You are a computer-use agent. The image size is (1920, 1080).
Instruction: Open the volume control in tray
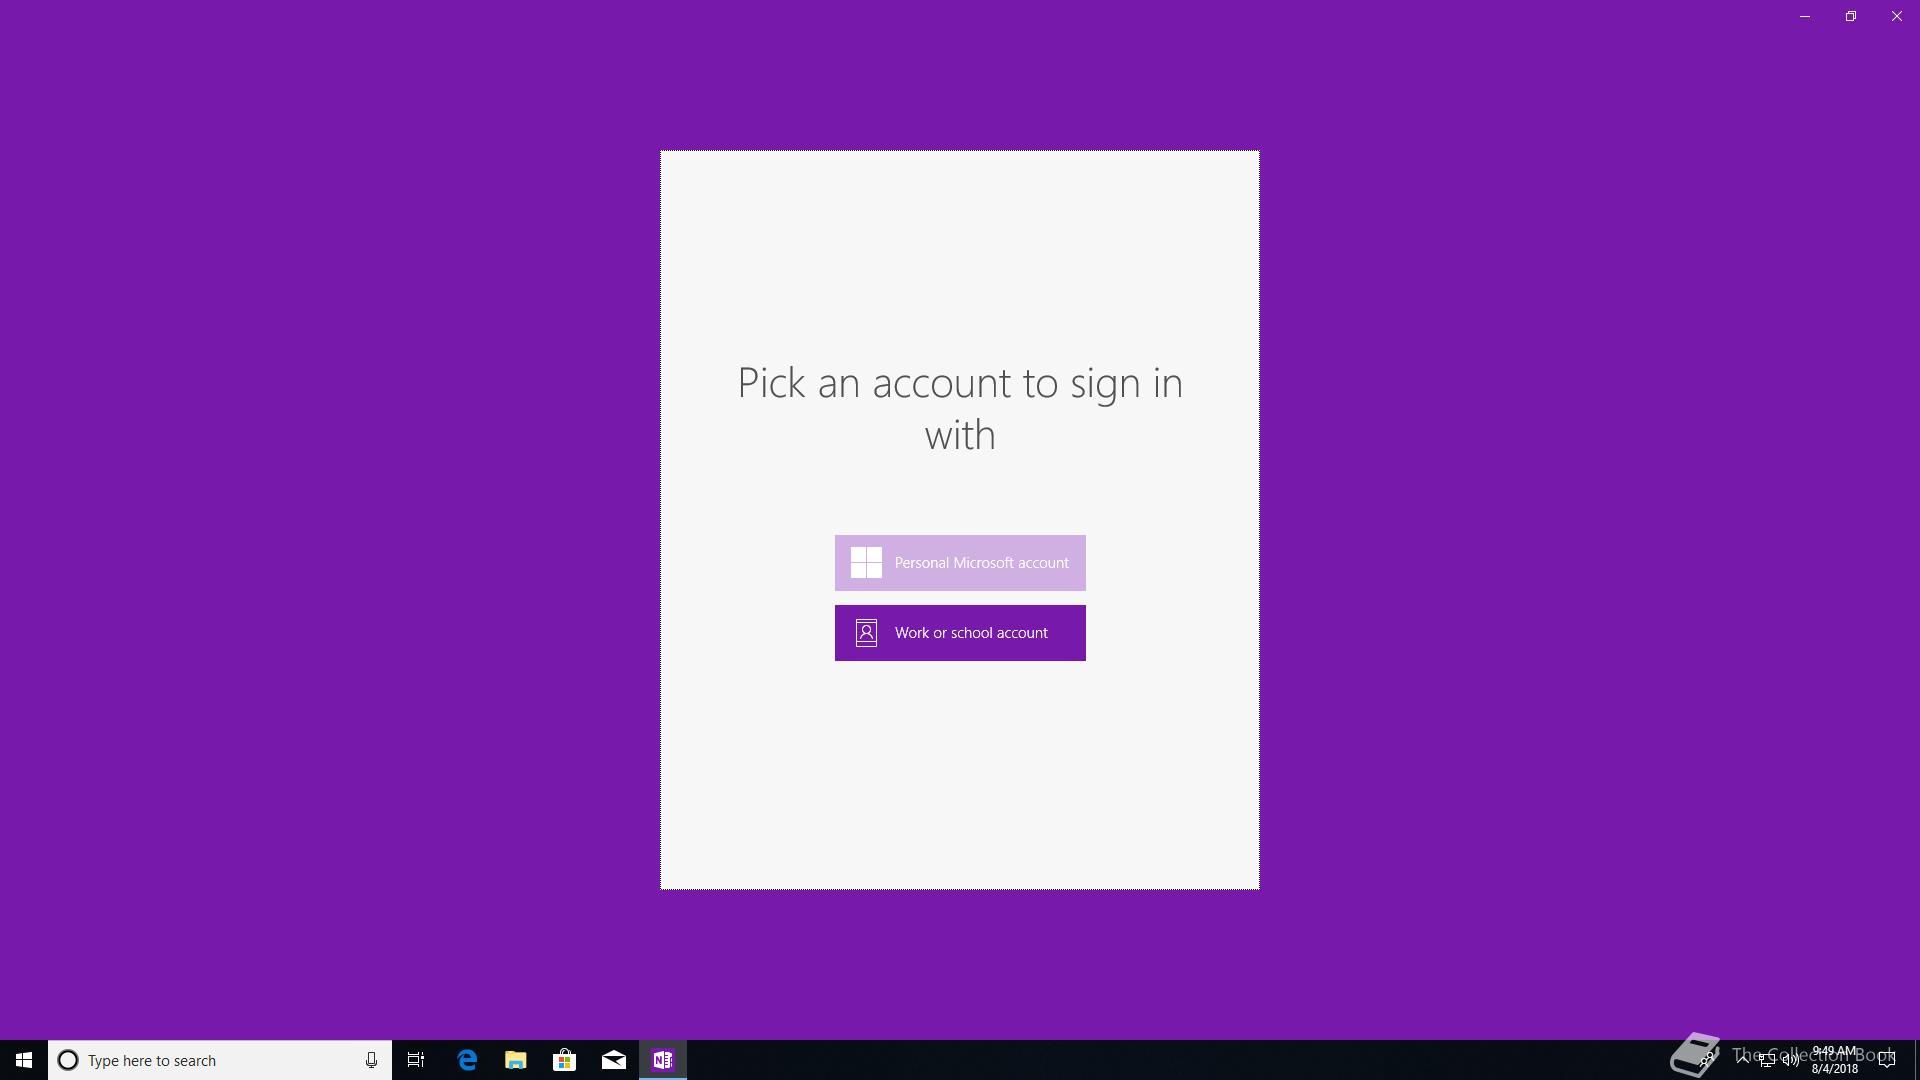tap(1790, 1060)
